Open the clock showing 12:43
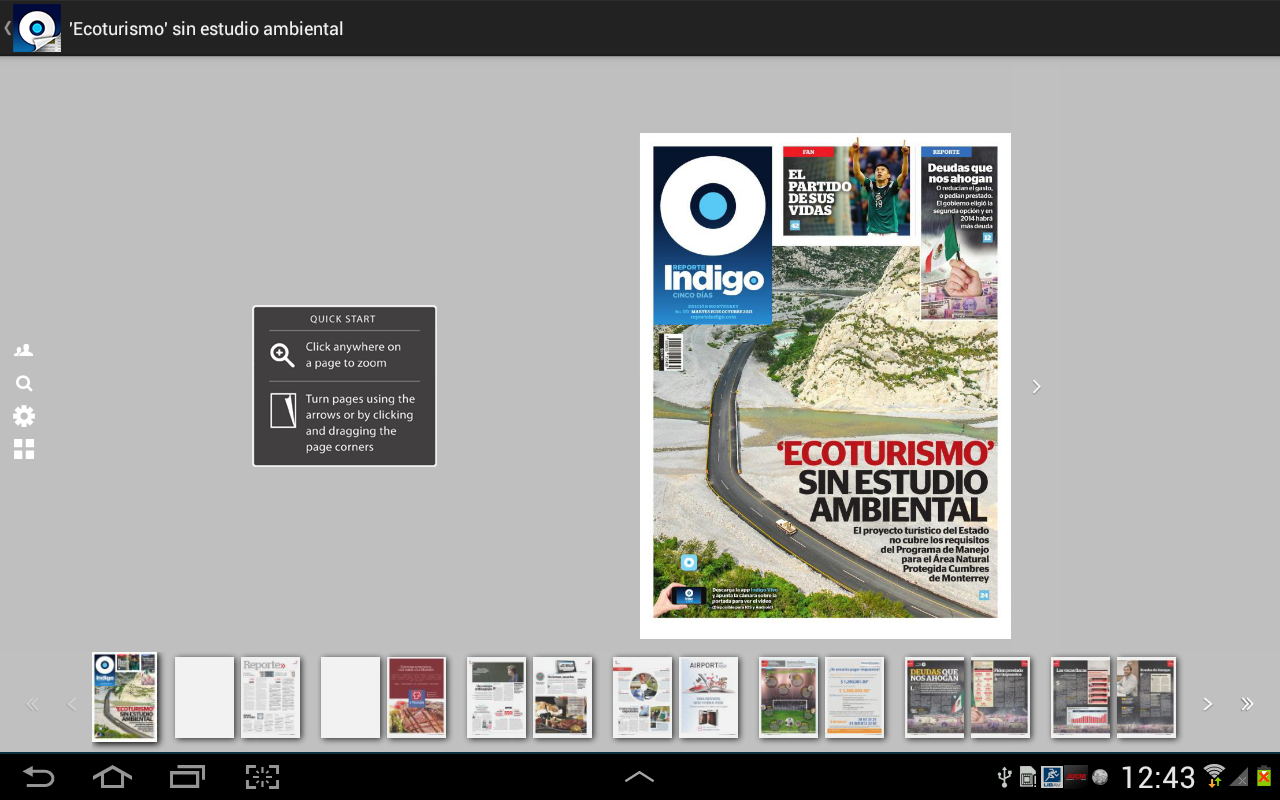 coord(1158,777)
